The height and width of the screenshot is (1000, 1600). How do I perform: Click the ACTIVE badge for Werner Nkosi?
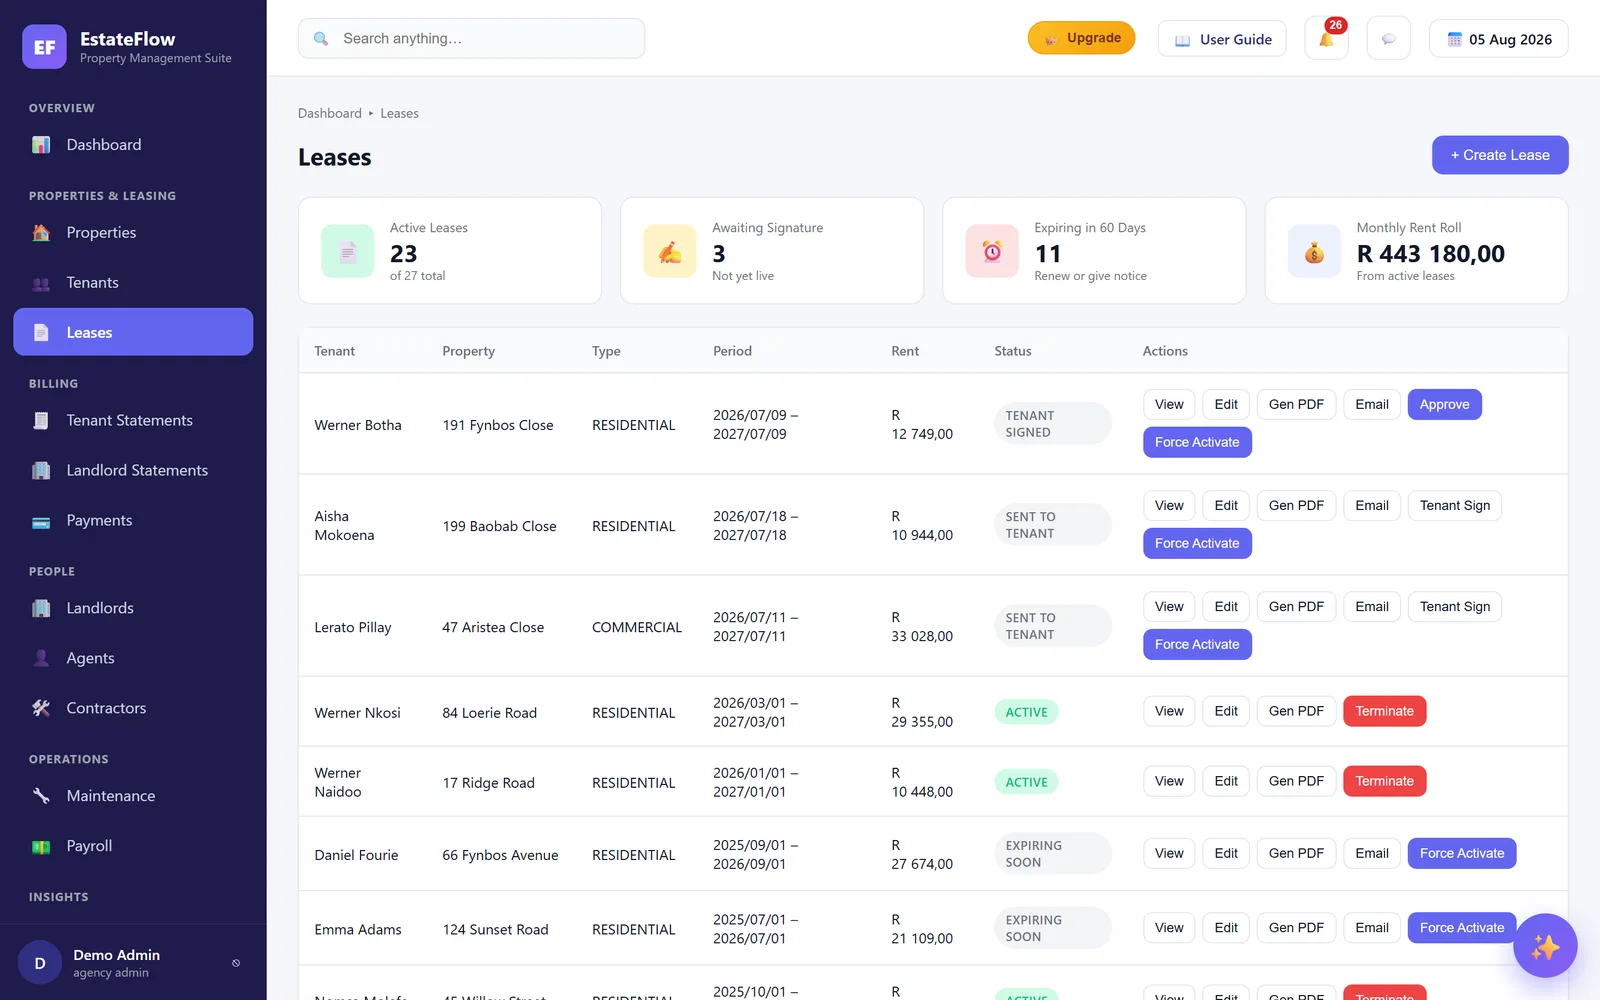tap(1026, 712)
